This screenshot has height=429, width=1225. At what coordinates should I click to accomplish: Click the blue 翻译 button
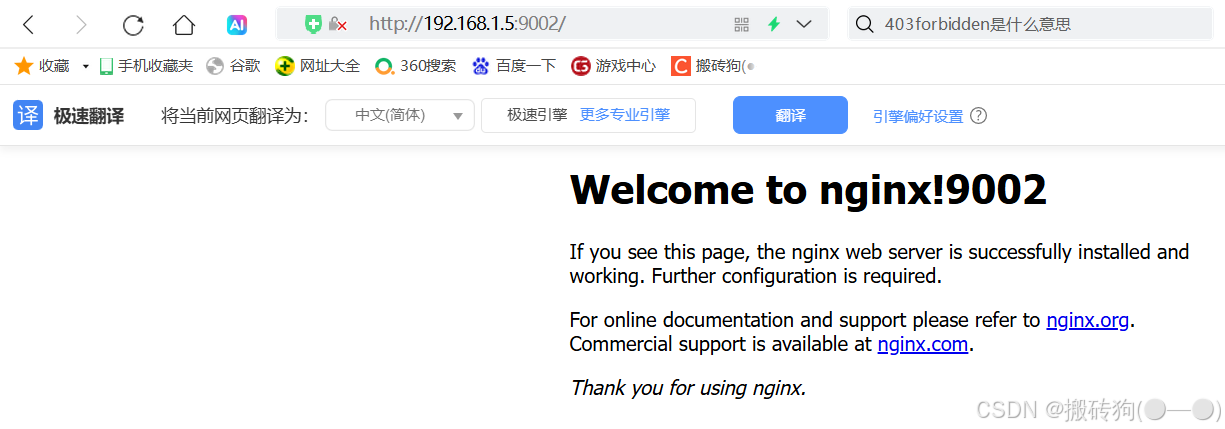[790, 115]
